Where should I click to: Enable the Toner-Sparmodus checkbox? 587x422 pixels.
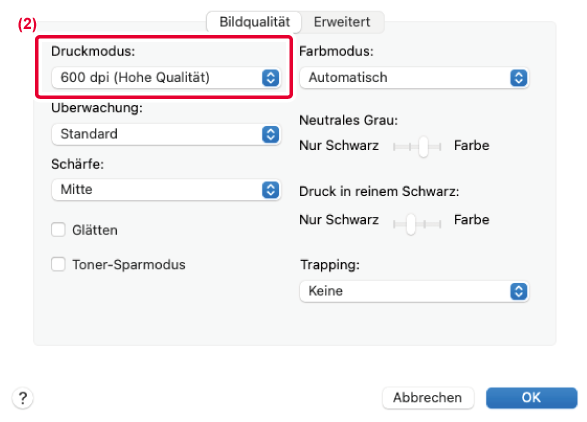pyautogui.click(x=58, y=264)
